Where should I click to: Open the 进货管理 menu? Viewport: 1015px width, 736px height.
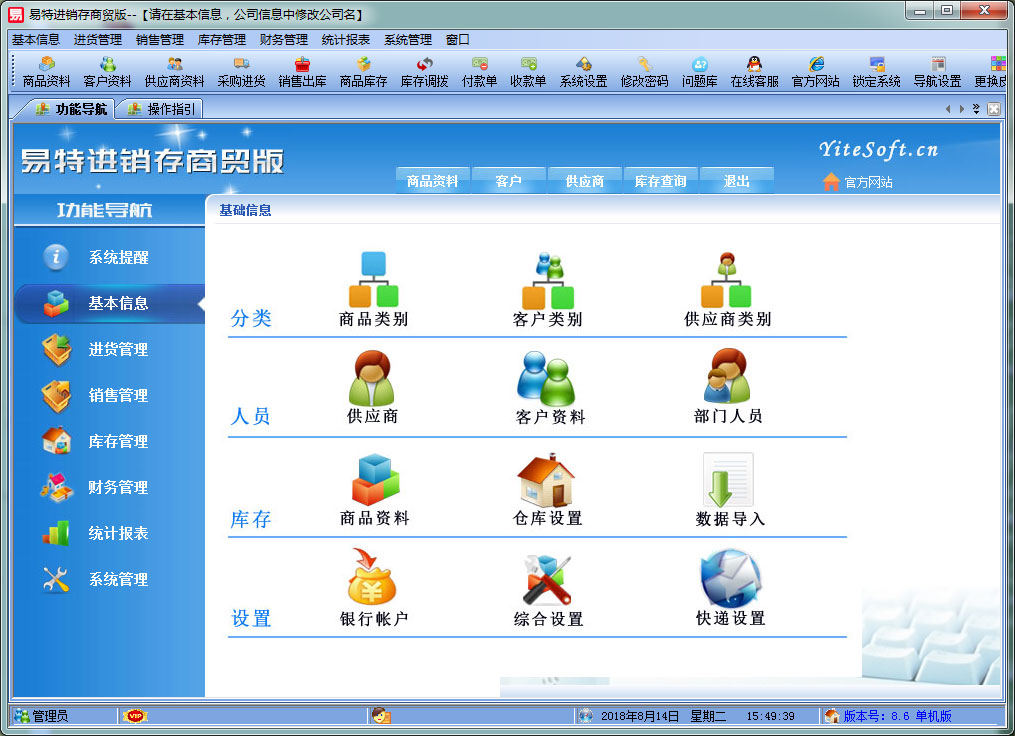[98, 39]
